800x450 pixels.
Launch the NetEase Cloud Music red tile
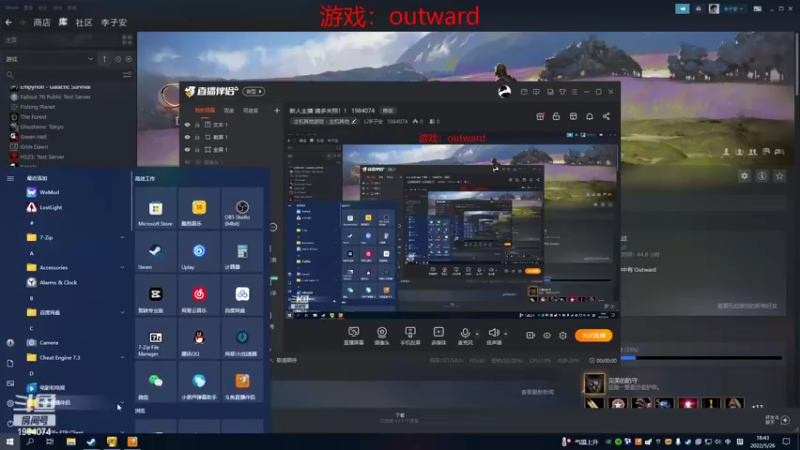pos(199,295)
